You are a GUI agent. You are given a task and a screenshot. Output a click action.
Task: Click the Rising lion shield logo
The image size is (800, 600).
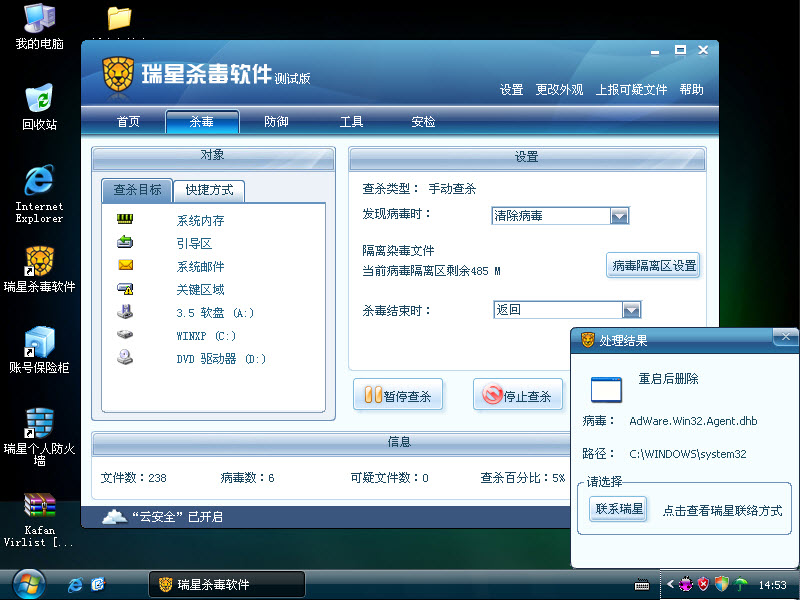(x=118, y=74)
